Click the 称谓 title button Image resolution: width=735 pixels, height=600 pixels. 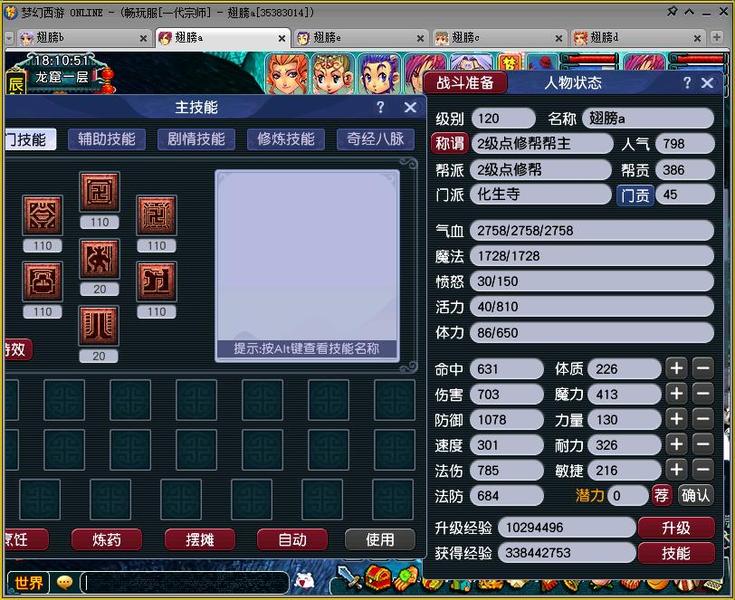pos(450,143)
